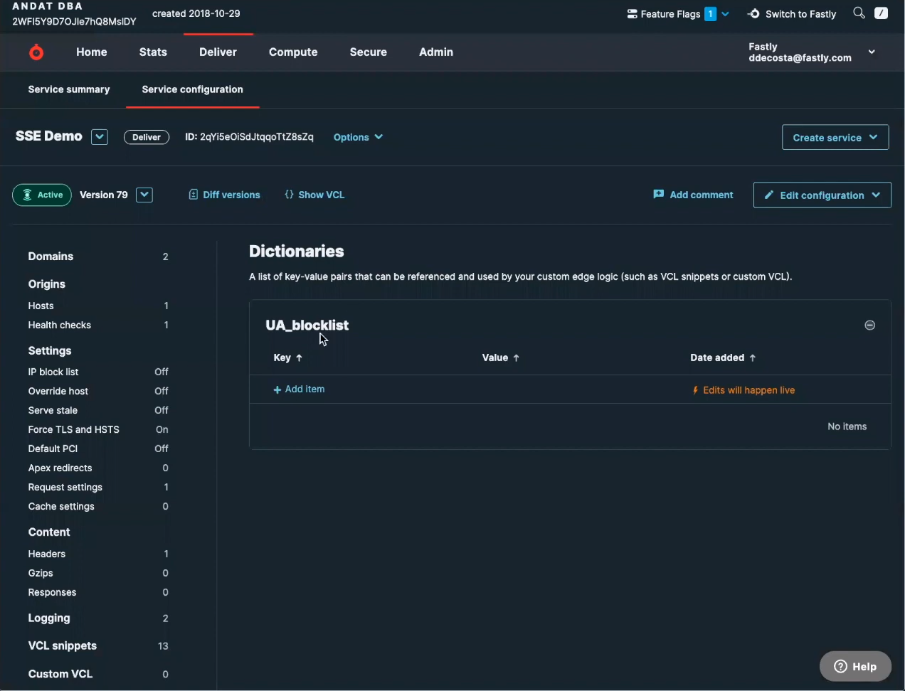This screenshot has width=905, height=691.
Task: Open the Compute menu item
Action: (x=293, y=52)
